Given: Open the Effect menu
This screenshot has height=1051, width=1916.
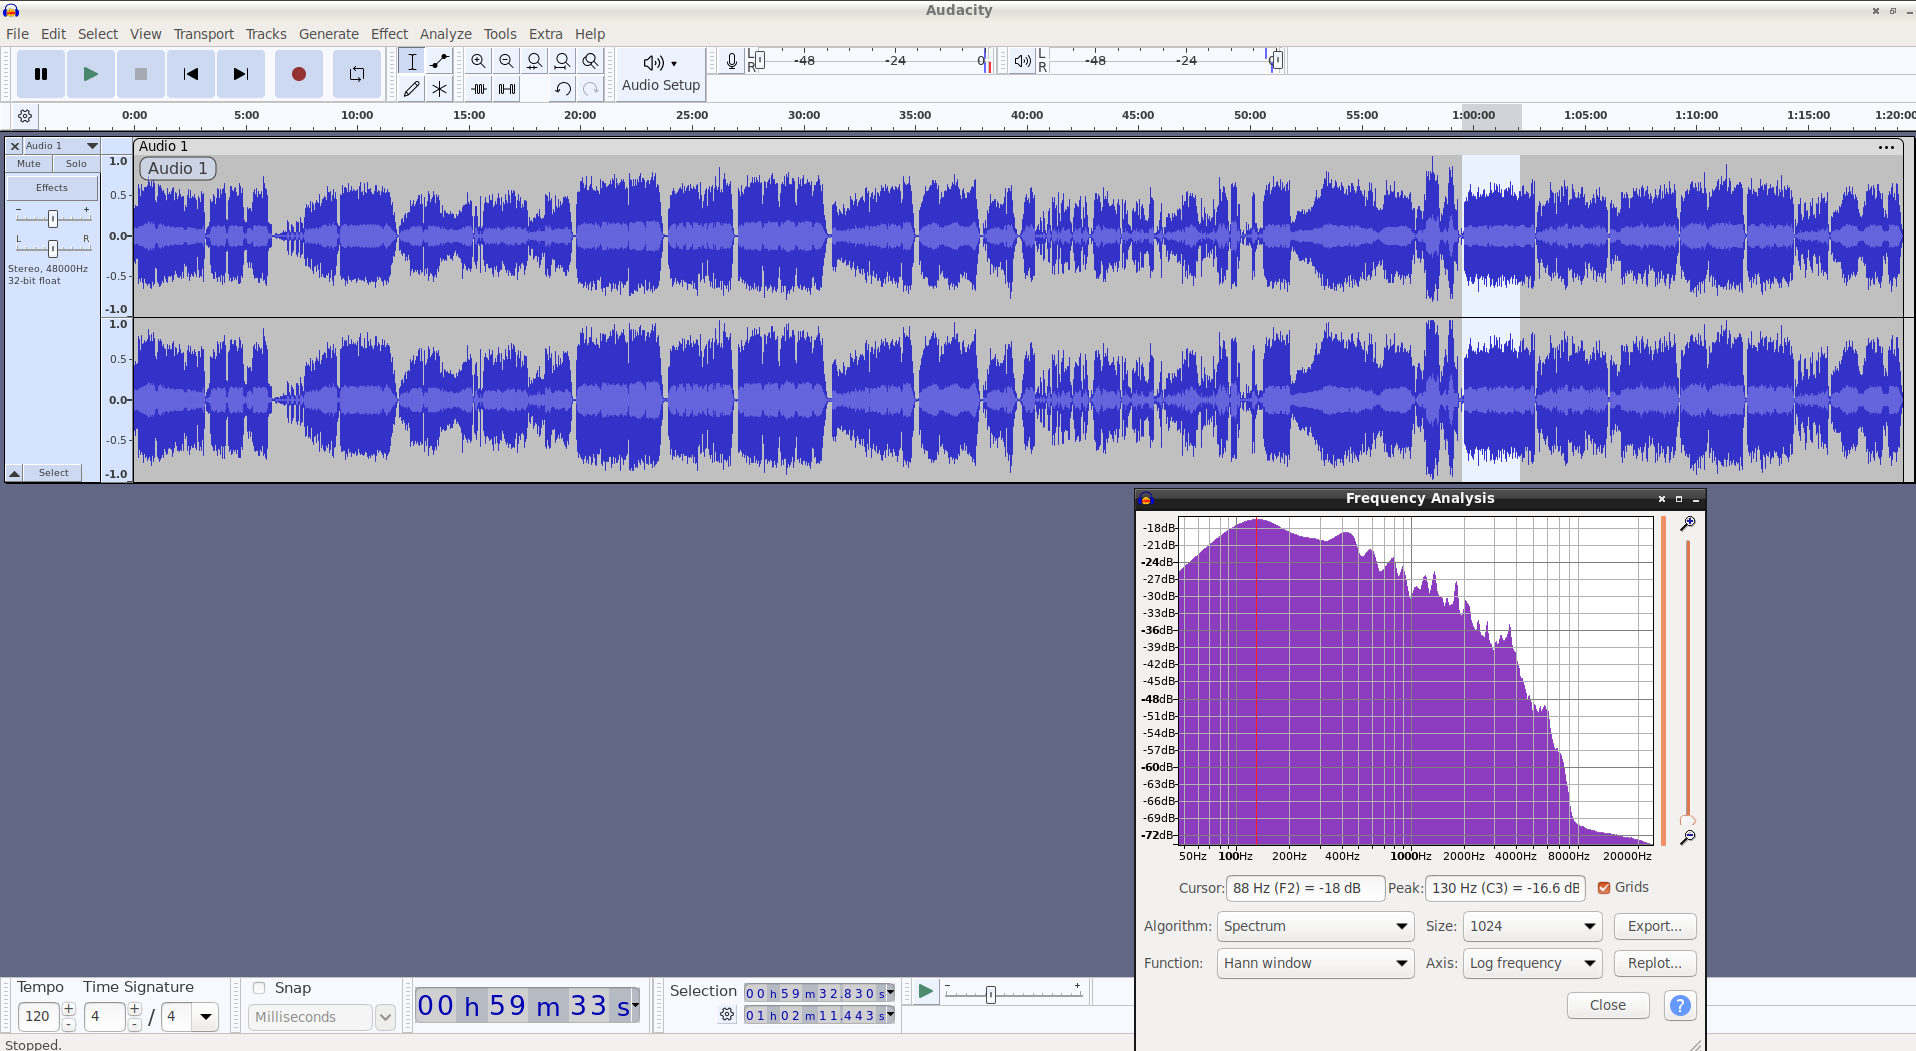Looking at the screenshot, I should [389, 34].
